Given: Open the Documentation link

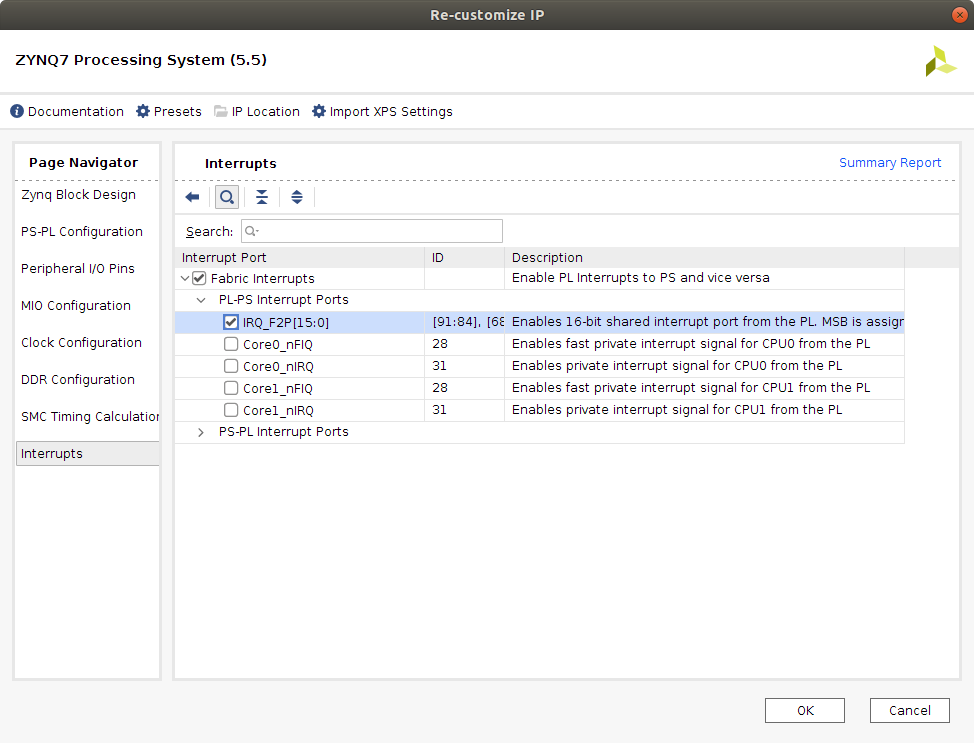Looking at the screenshot, I should click(76, 112).
